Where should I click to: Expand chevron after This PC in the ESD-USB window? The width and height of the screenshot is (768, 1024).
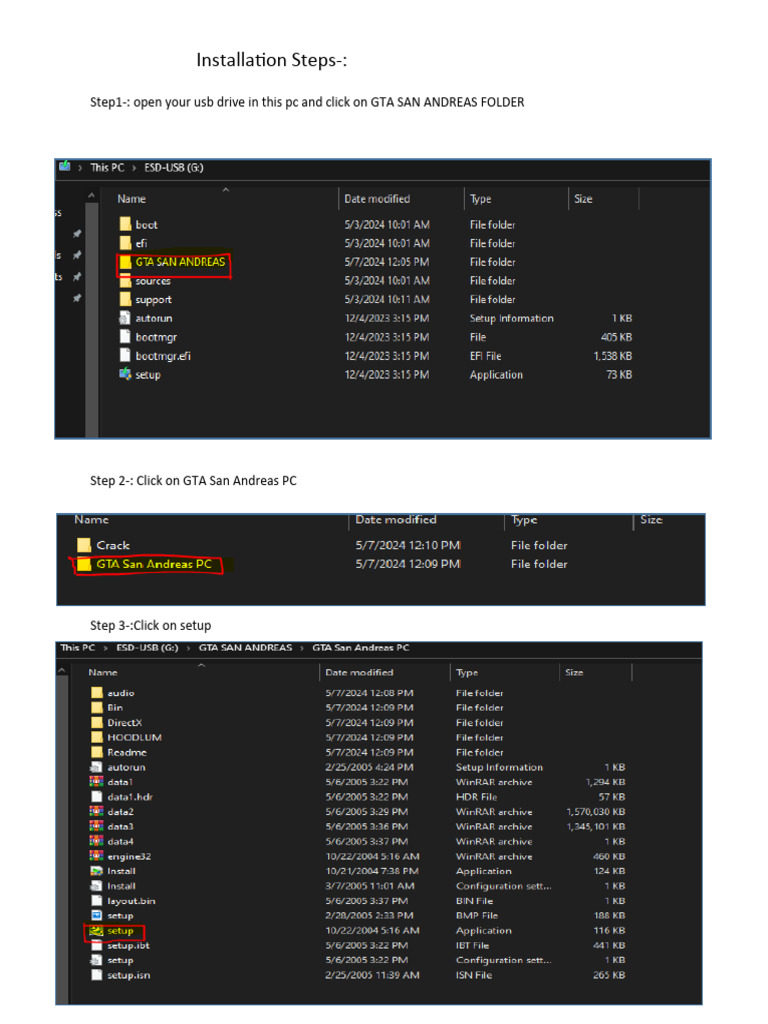tap(134, 167)
